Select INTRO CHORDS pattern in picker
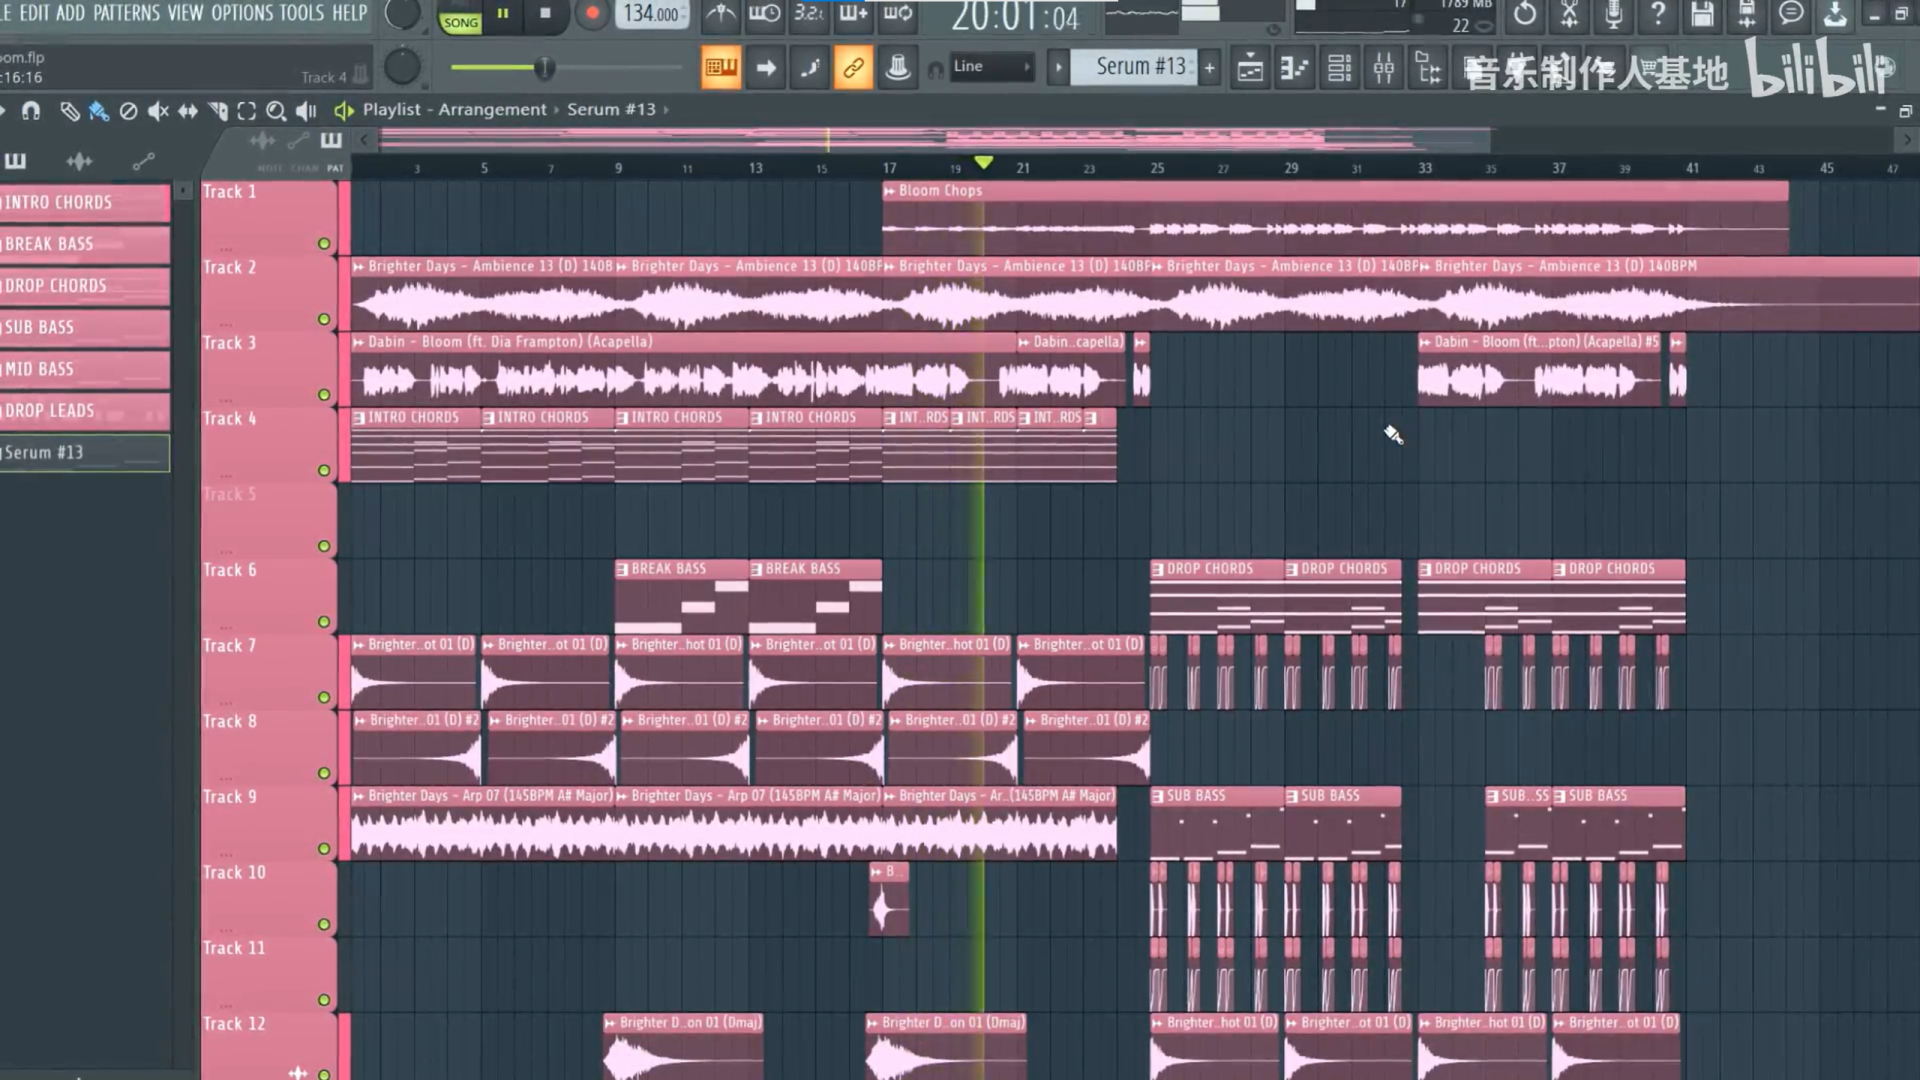 [84, 203]
